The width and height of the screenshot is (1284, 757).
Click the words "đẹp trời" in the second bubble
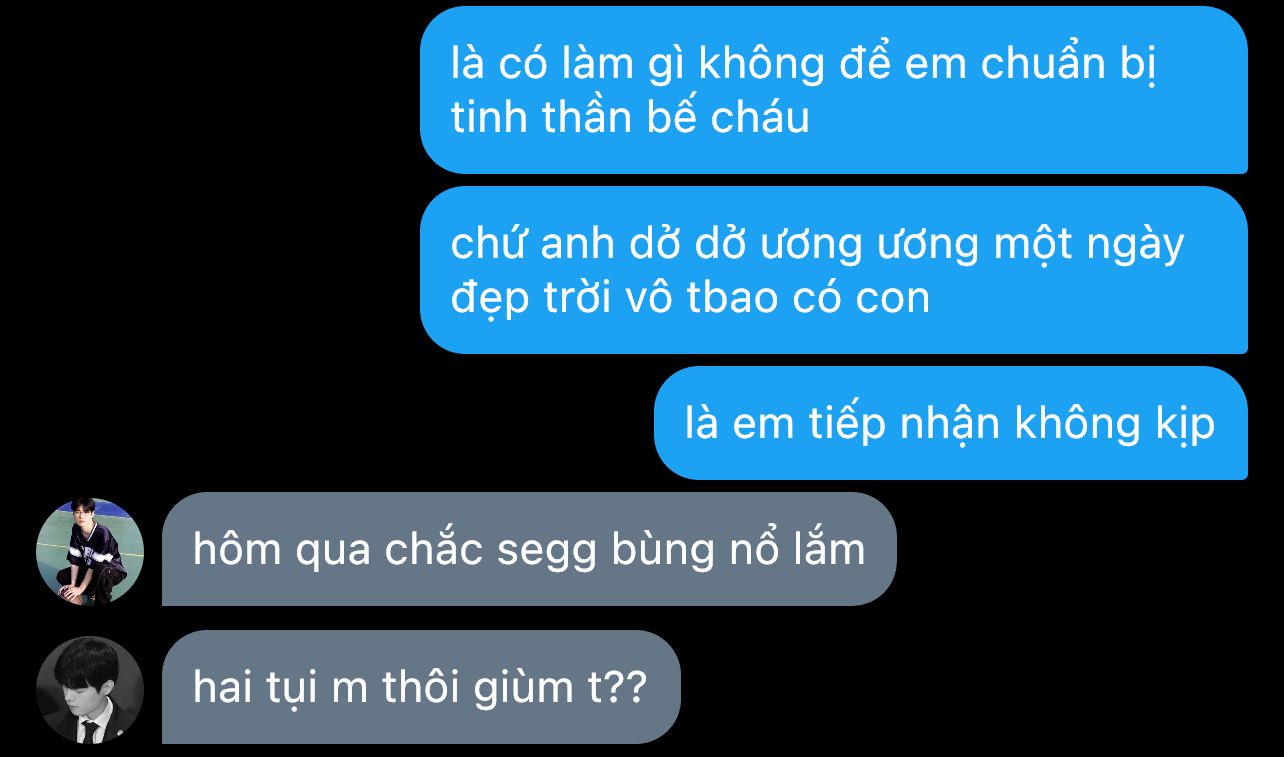click(520, 299)
